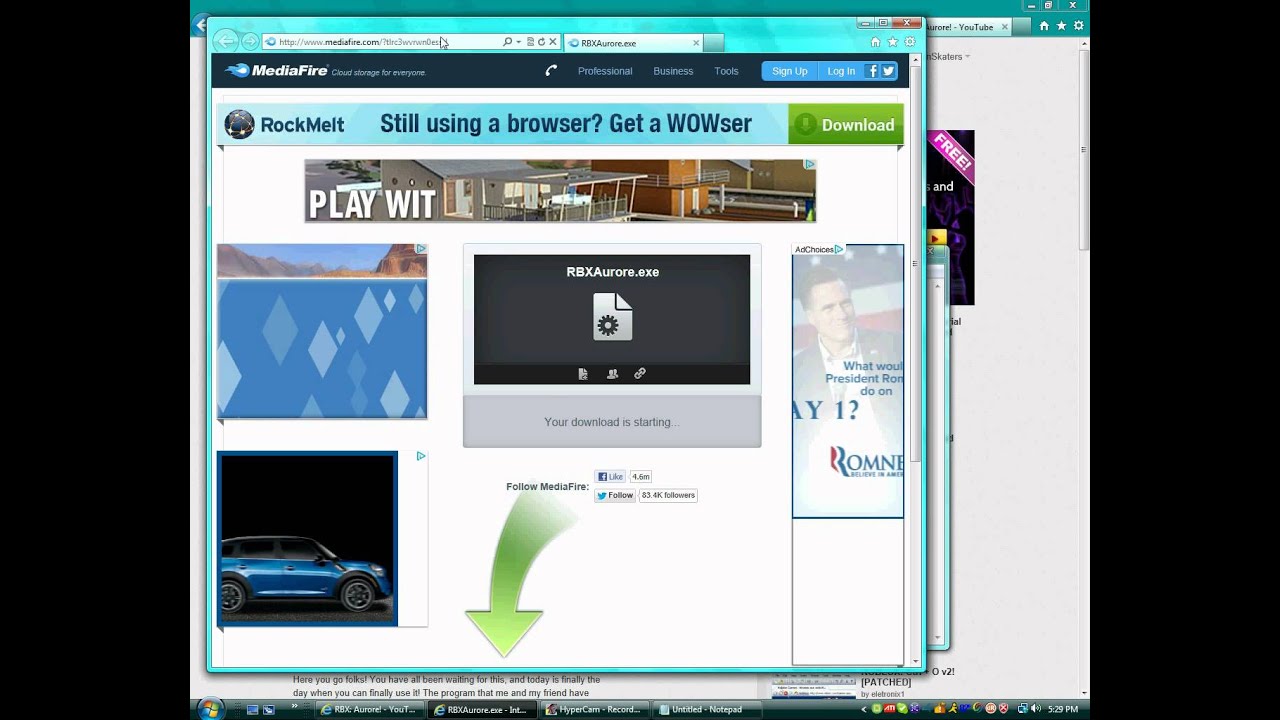Image resolution: width=1280 pixels, height=720 pixels.
Task: Click the Twitter Follow button
Action: tap(615, 495)
